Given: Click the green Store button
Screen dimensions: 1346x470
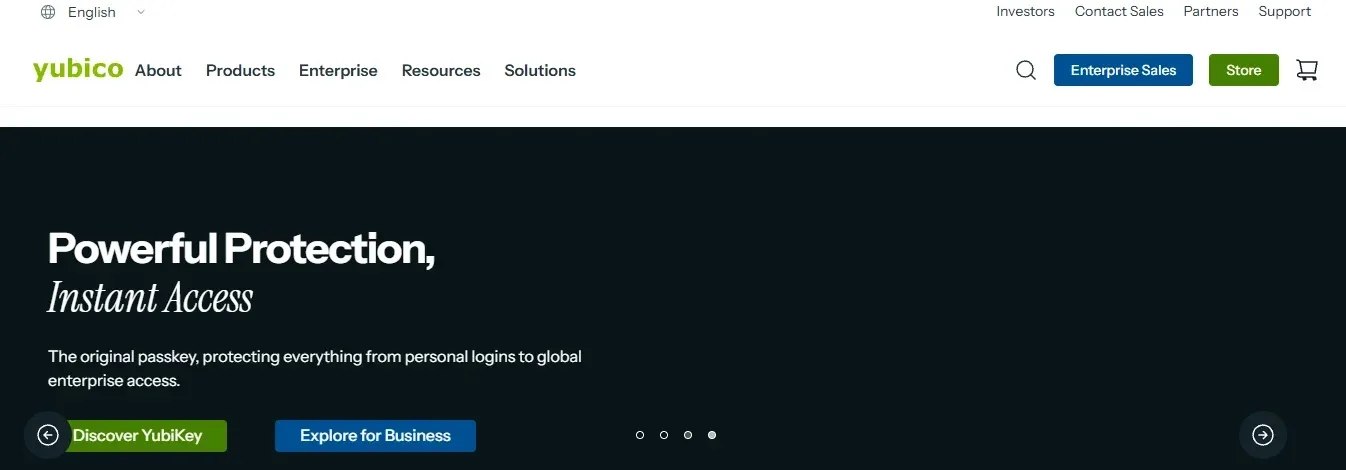Looking at the screenshot, I should point(1243,70).
